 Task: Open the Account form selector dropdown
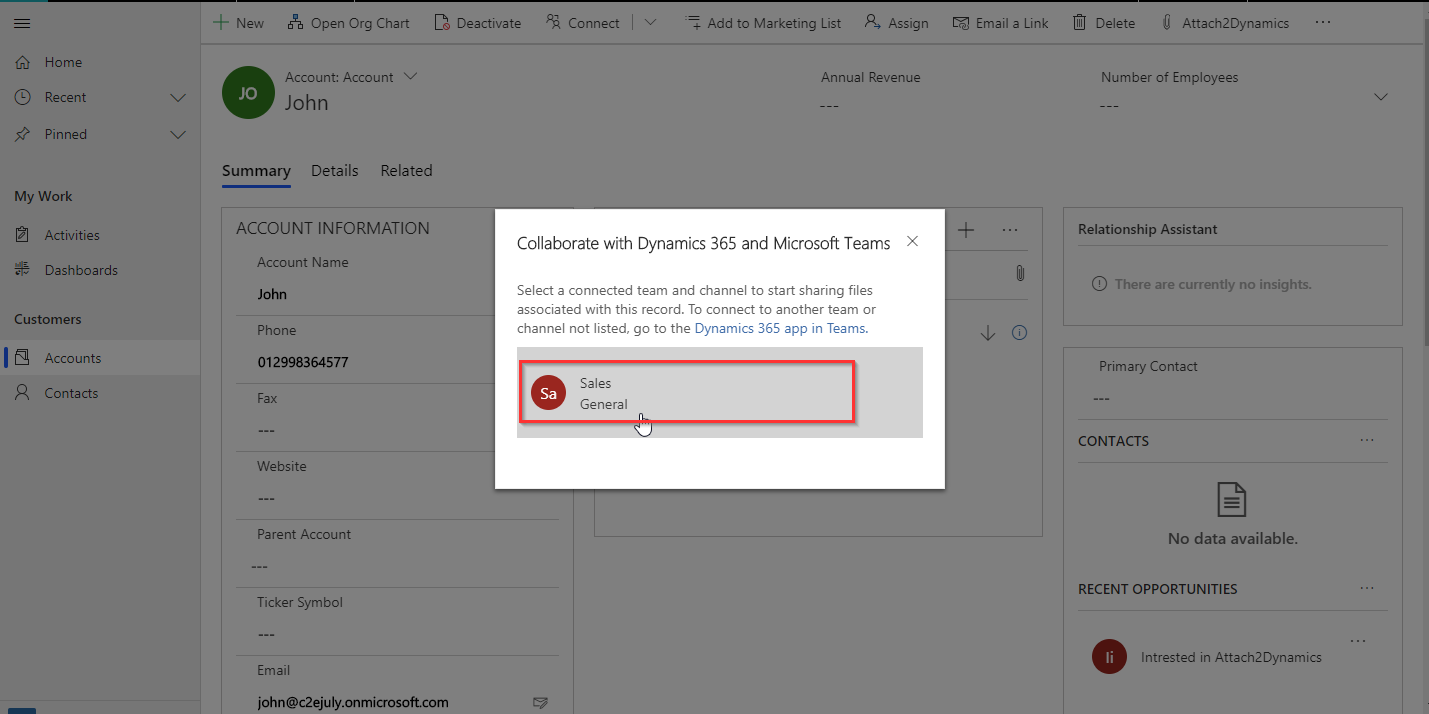[x=409, y=77]
